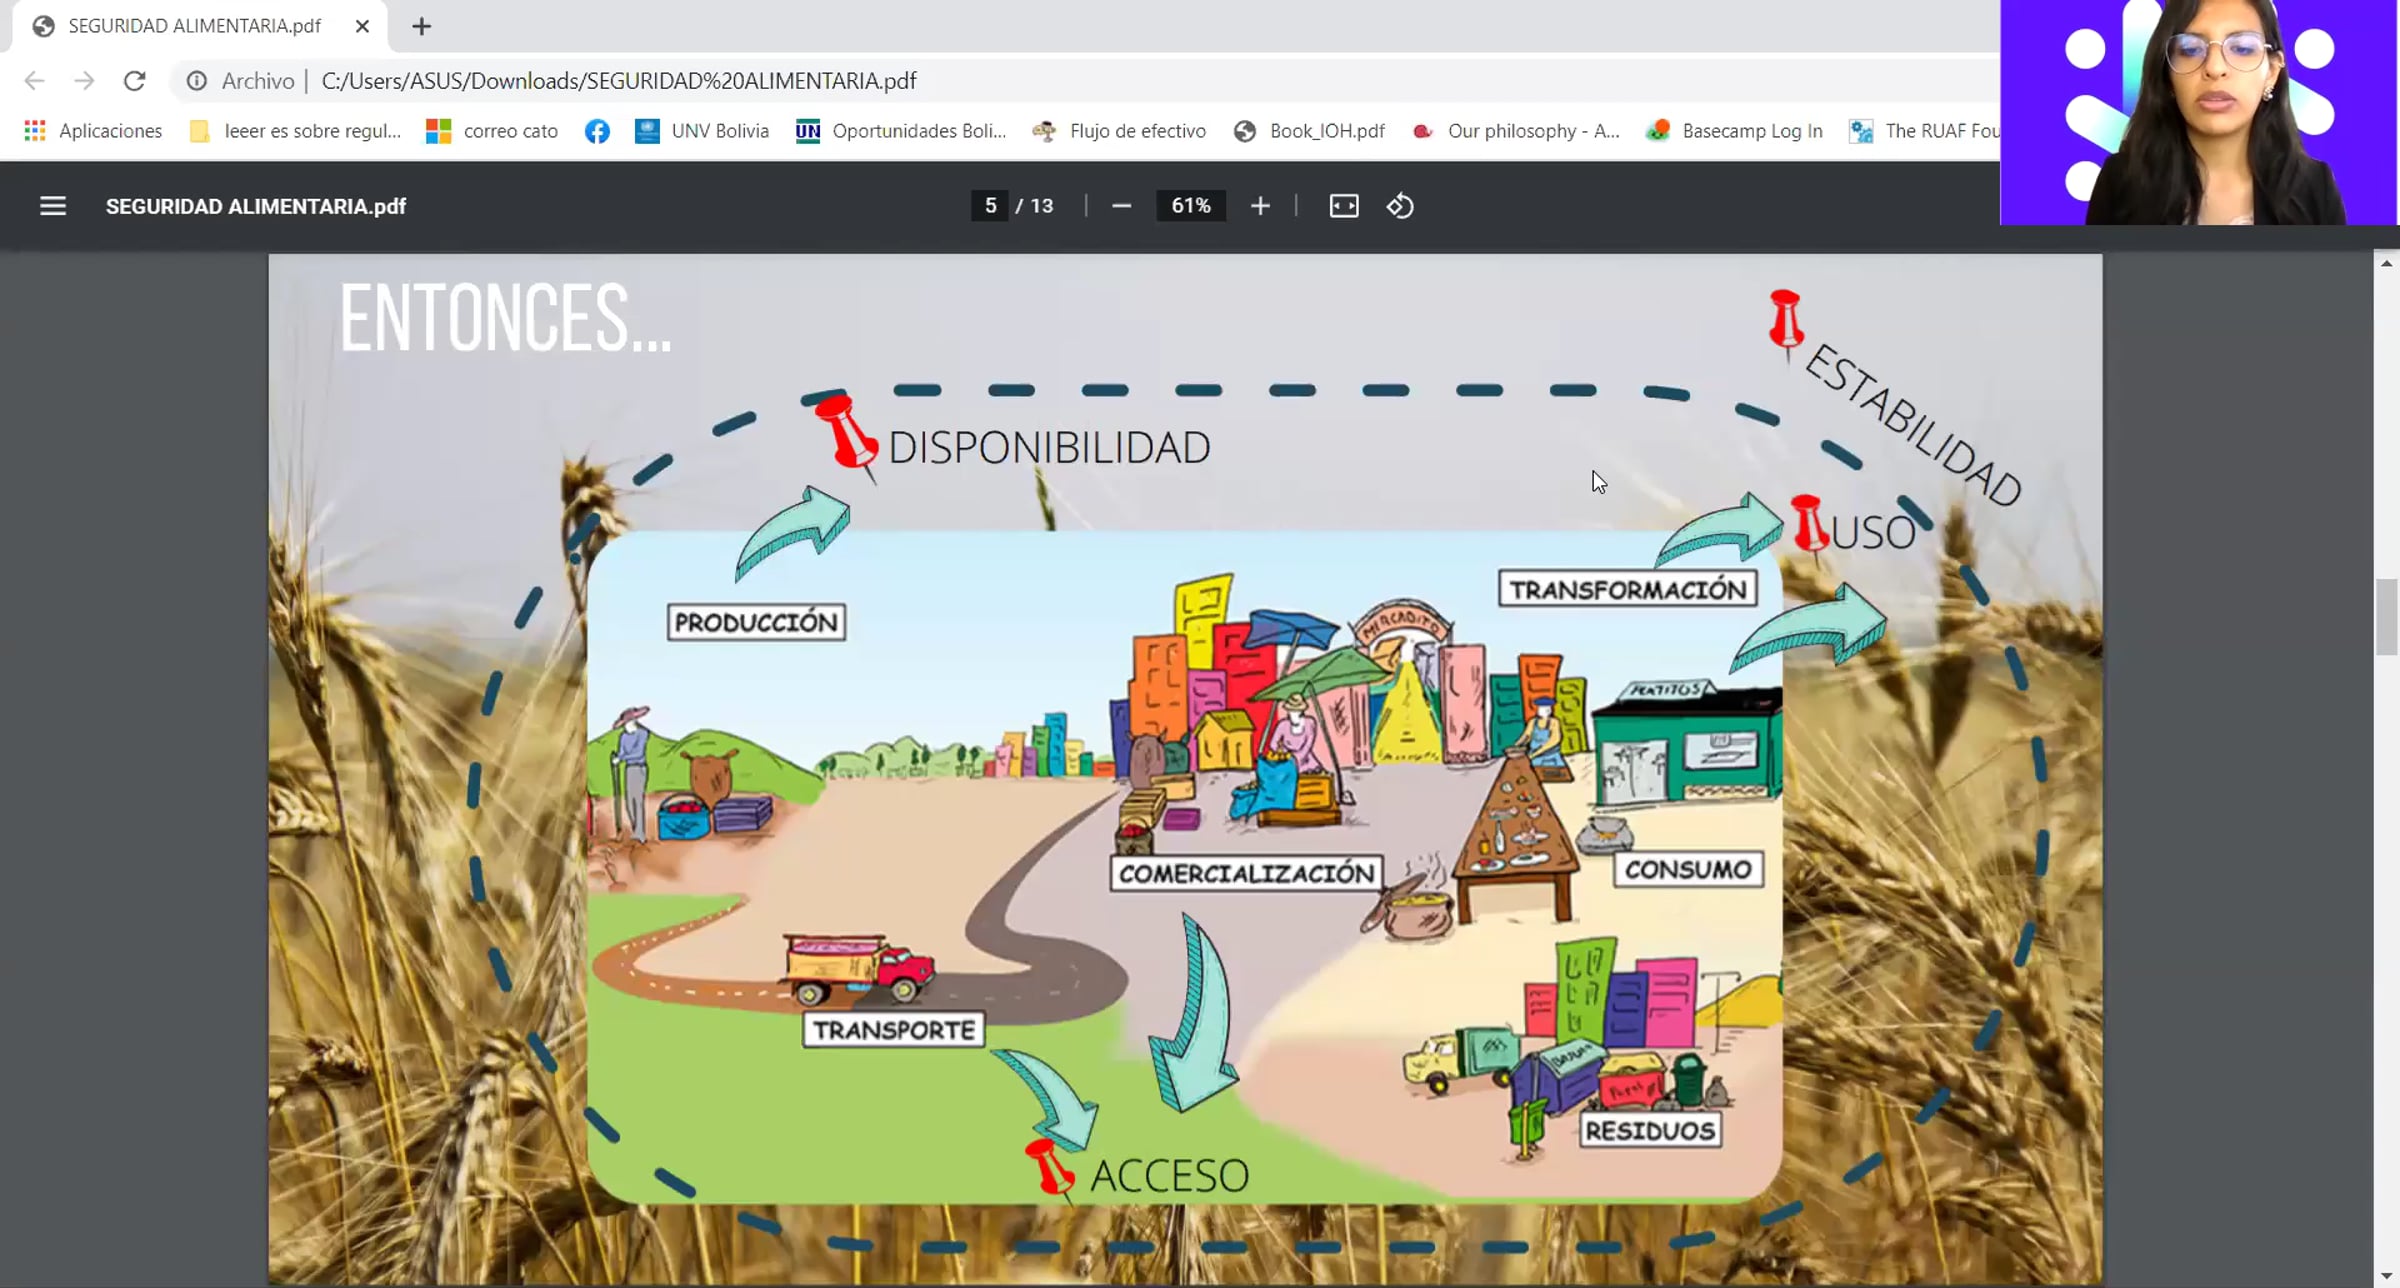Screen dimensions: 2400x1288
Task: Open a new browser tab
Action: (x=421, y=27)
